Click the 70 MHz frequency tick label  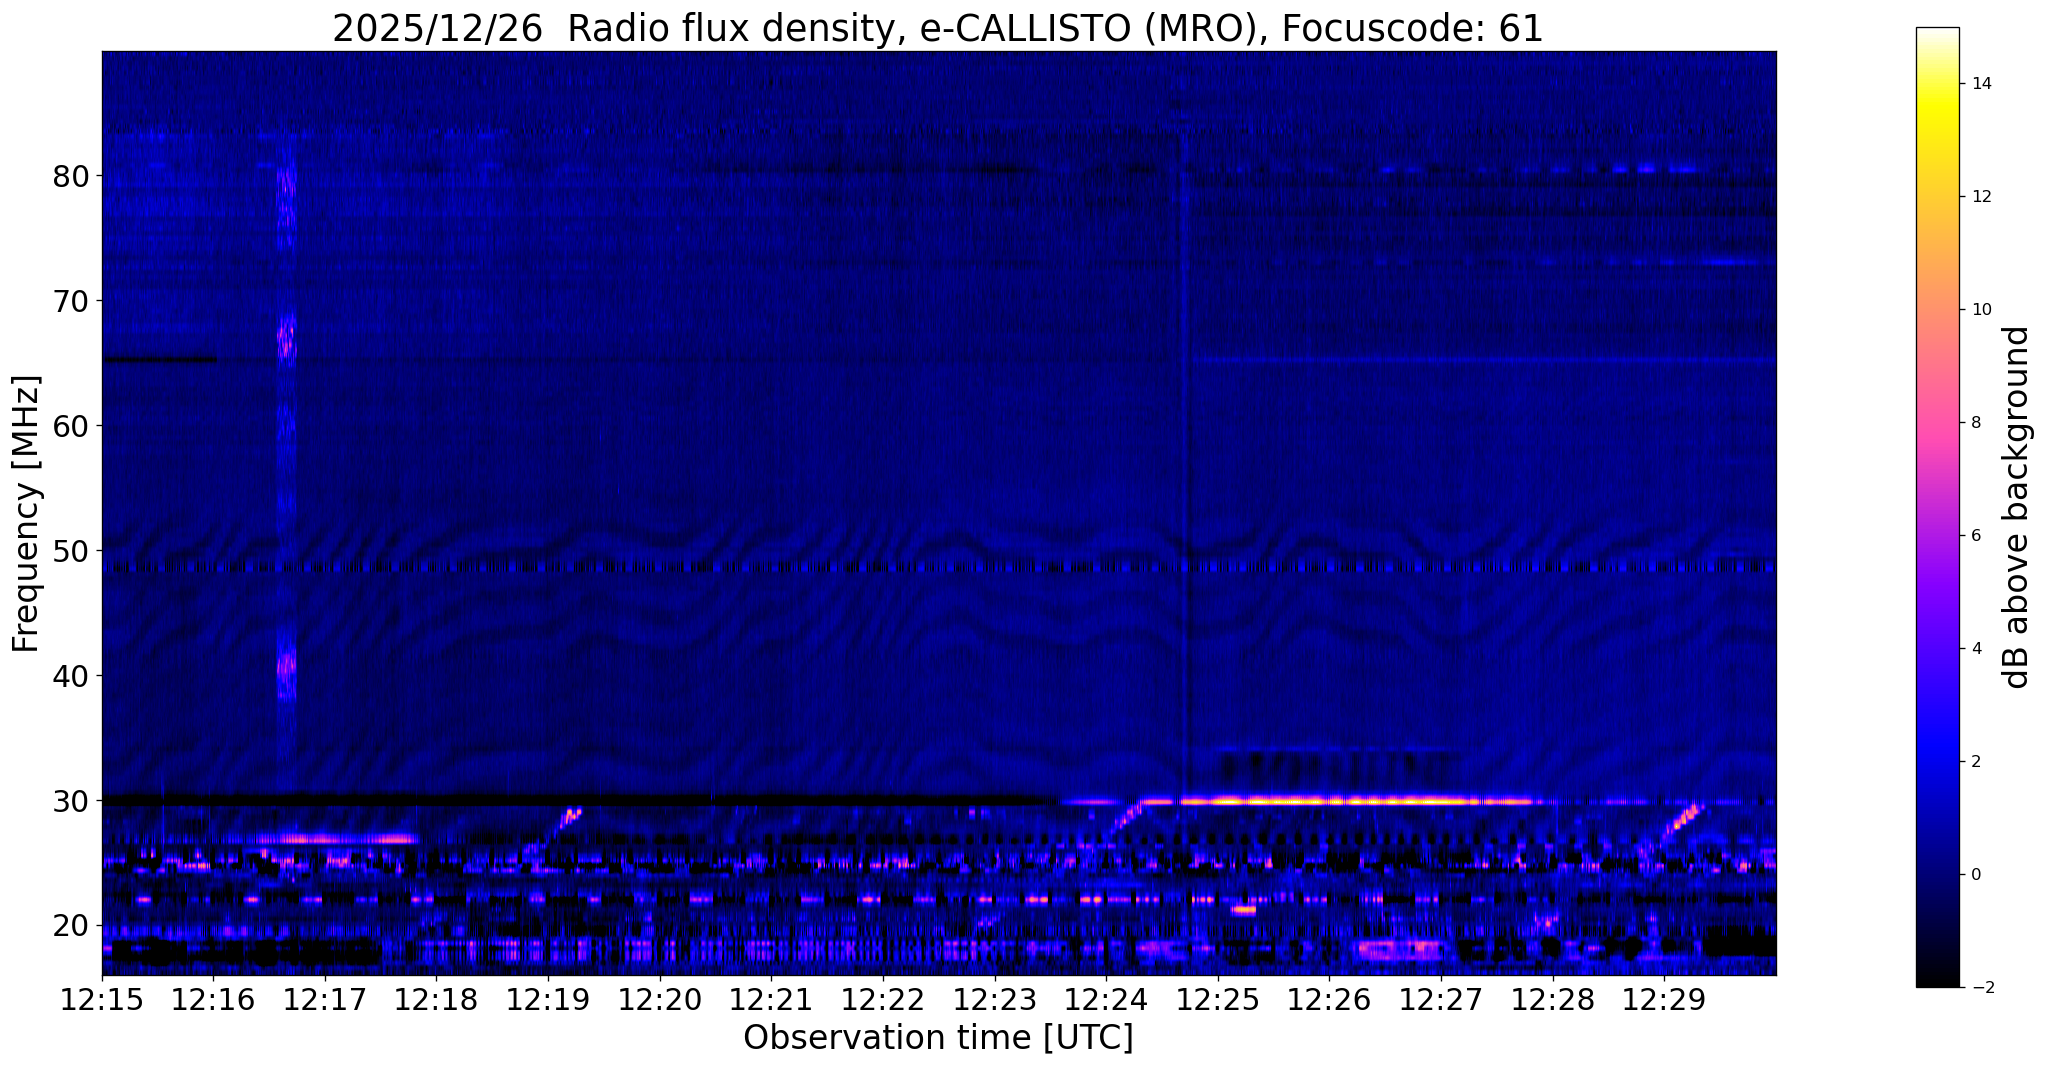click(70, 301)
